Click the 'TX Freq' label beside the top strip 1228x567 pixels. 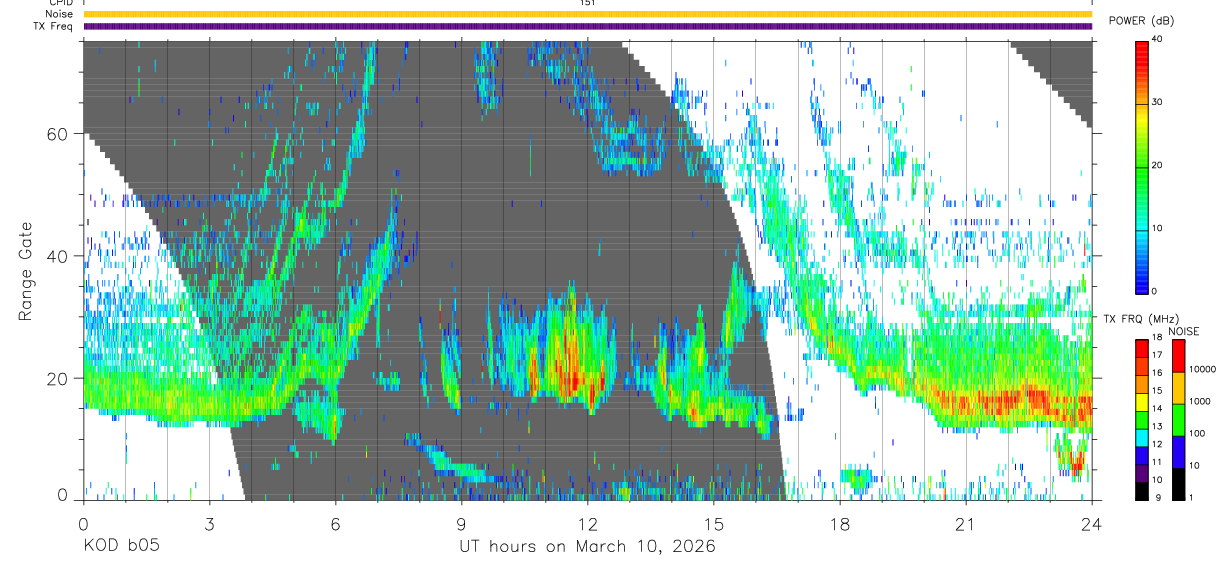point(53,26)
